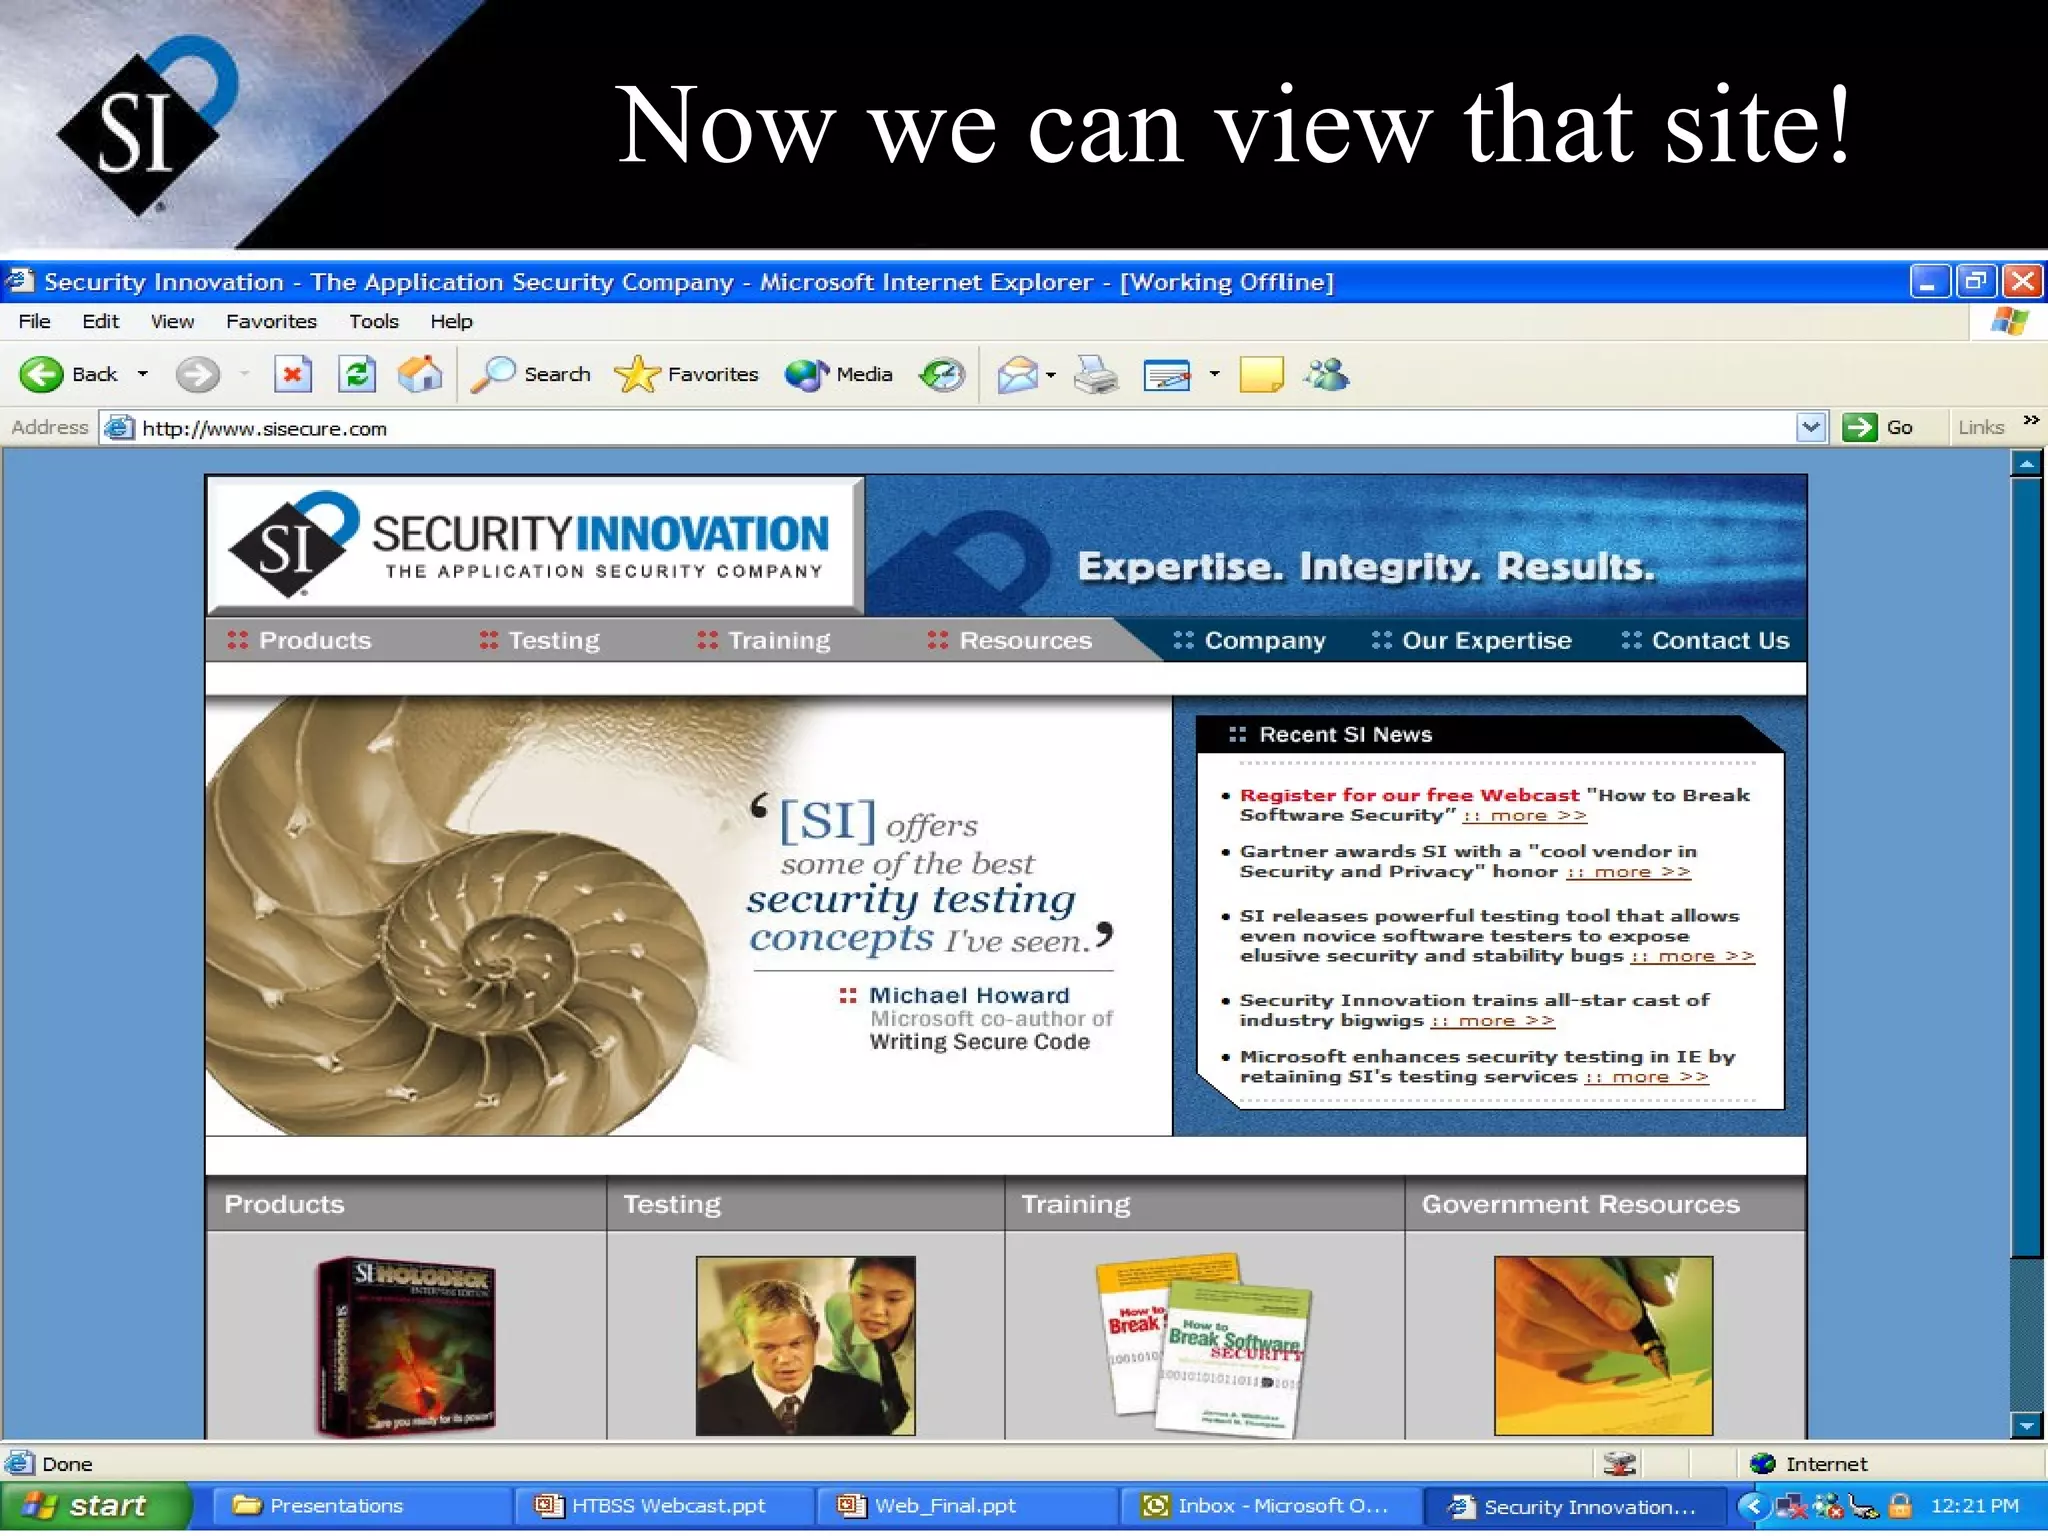Switch to Presentations taskbar folder
This screenshot has width=2048, height=1536.
click(362, 1506)
